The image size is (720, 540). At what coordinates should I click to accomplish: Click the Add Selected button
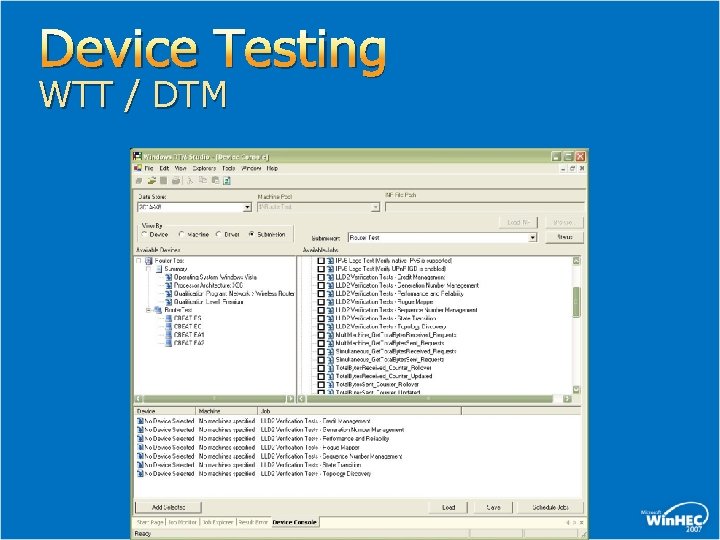point(168,507)
